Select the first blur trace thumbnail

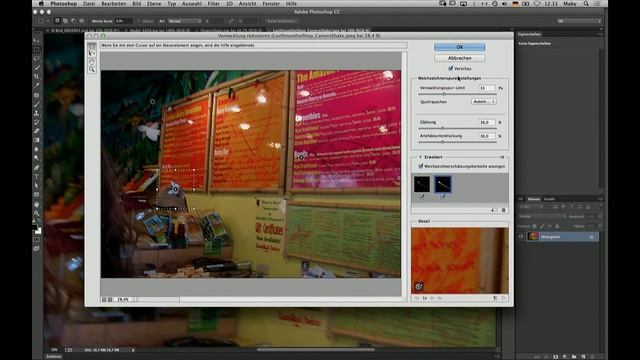point(422,184)
